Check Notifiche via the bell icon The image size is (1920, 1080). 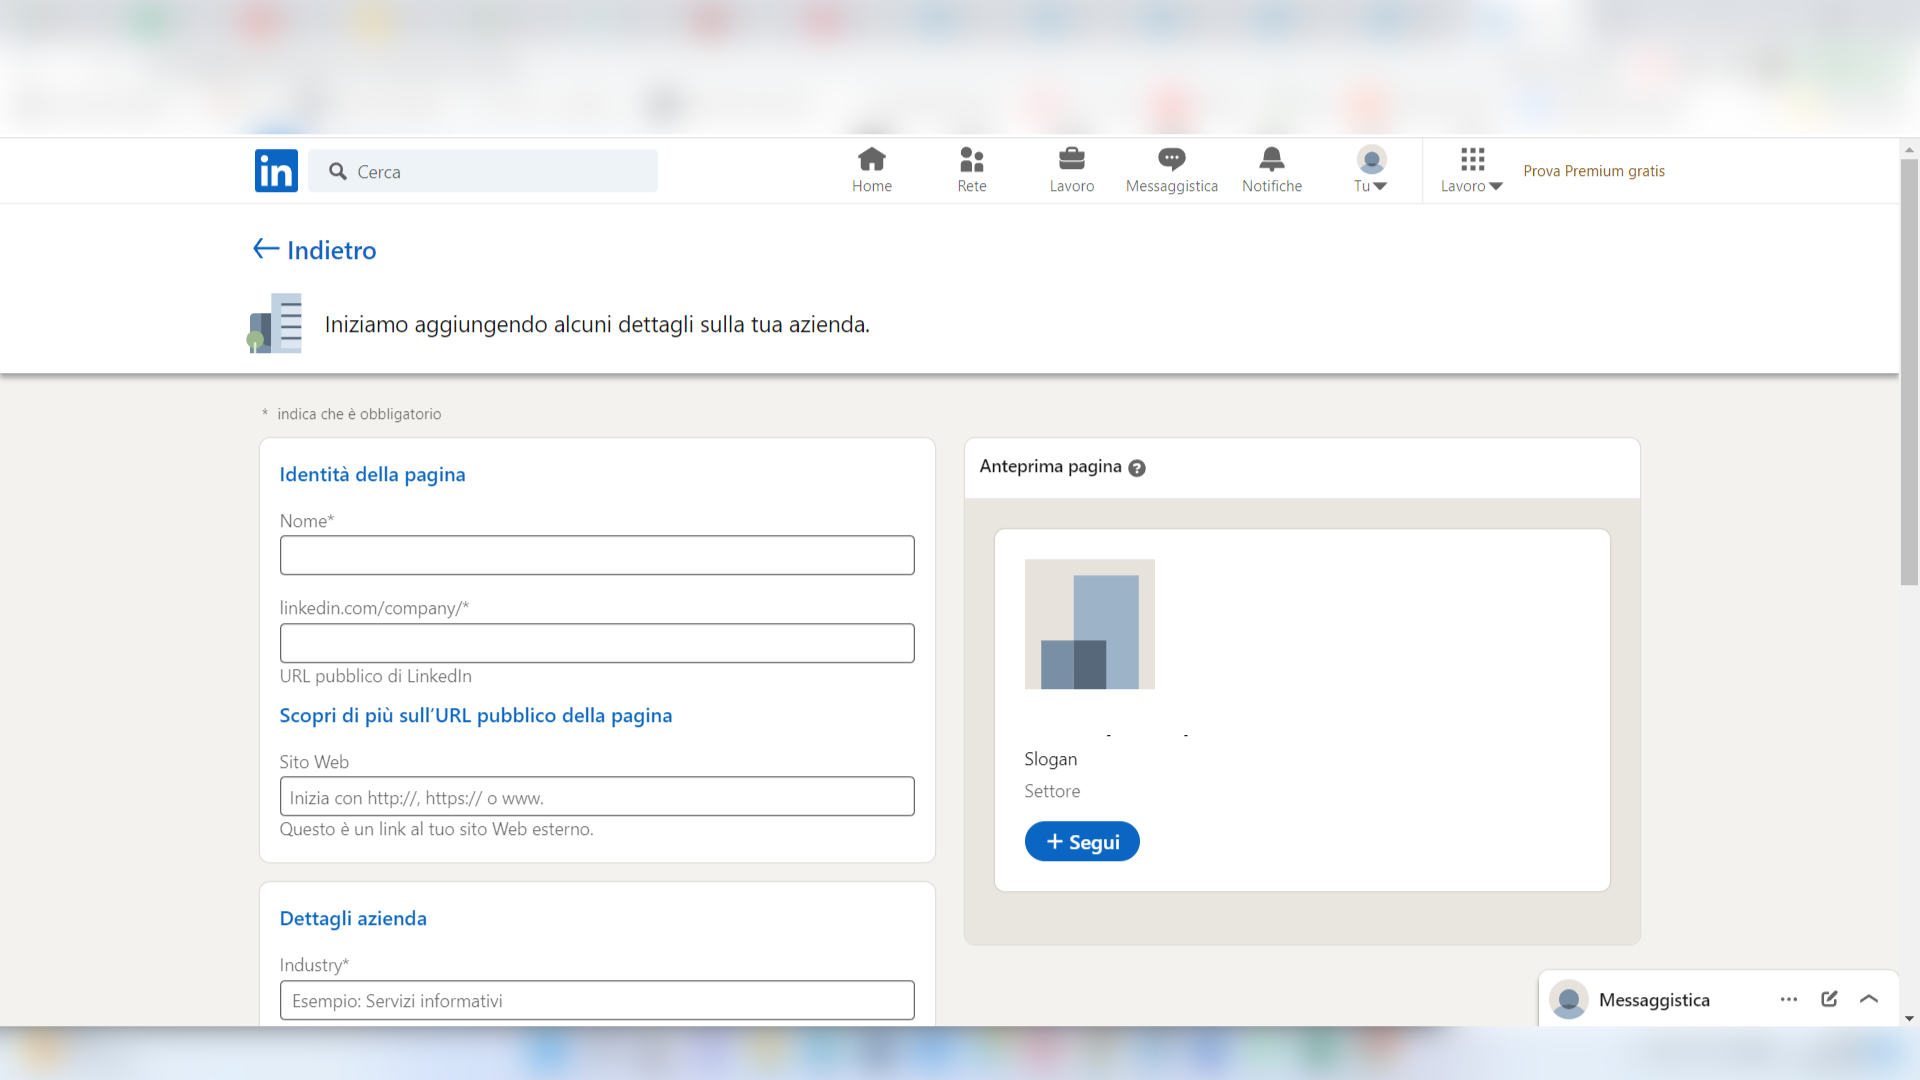[x=1271, y=159]
